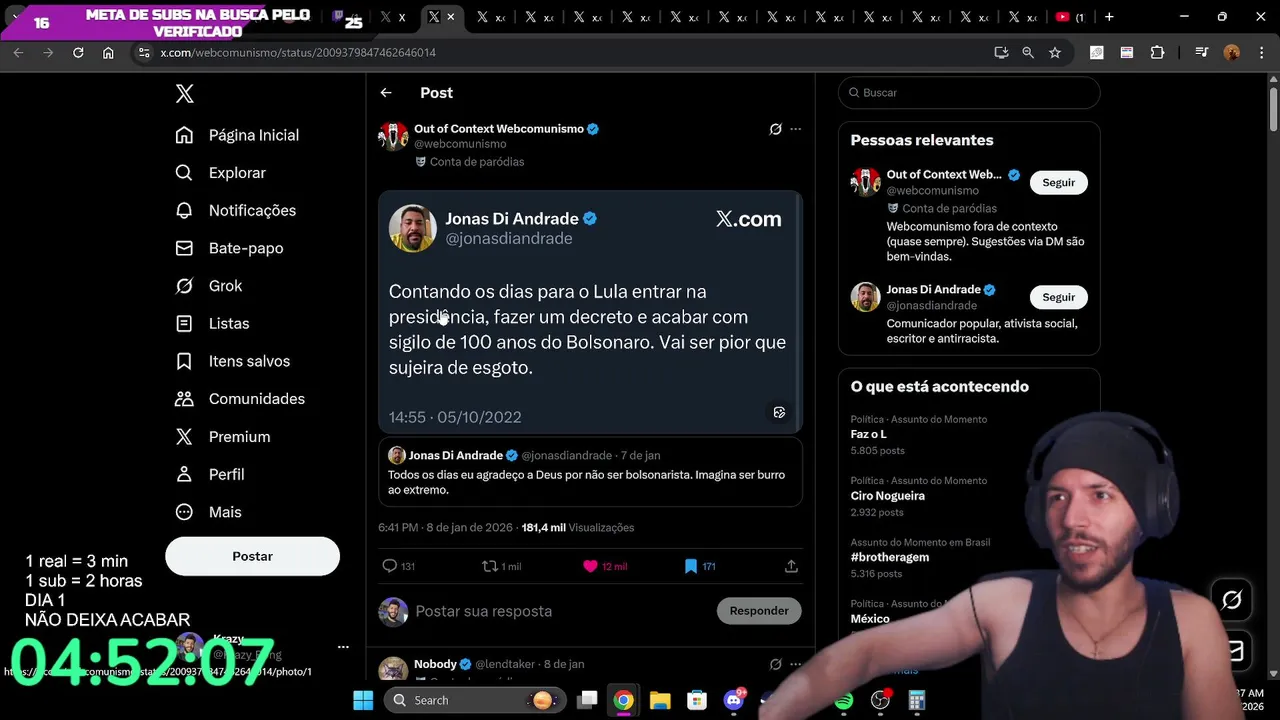This screenshot has height=720, width=1280.
Task: Go back with the Post arrow
Action: click(386, 93)
